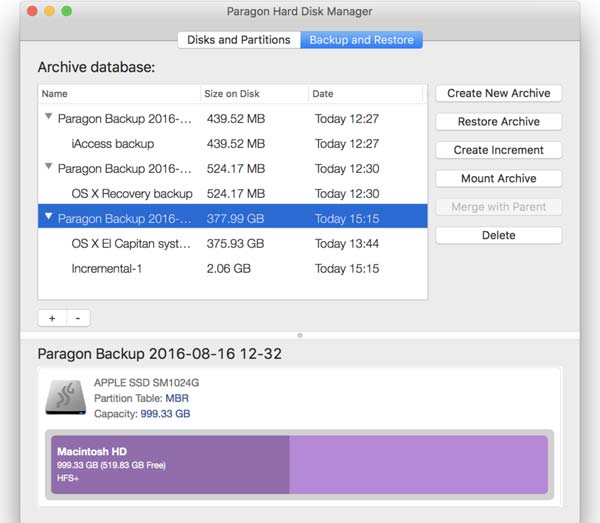600x523 pixels.
Task: Click the Restore Archive button
Action: pyautogui.click(x=499, y=122)
